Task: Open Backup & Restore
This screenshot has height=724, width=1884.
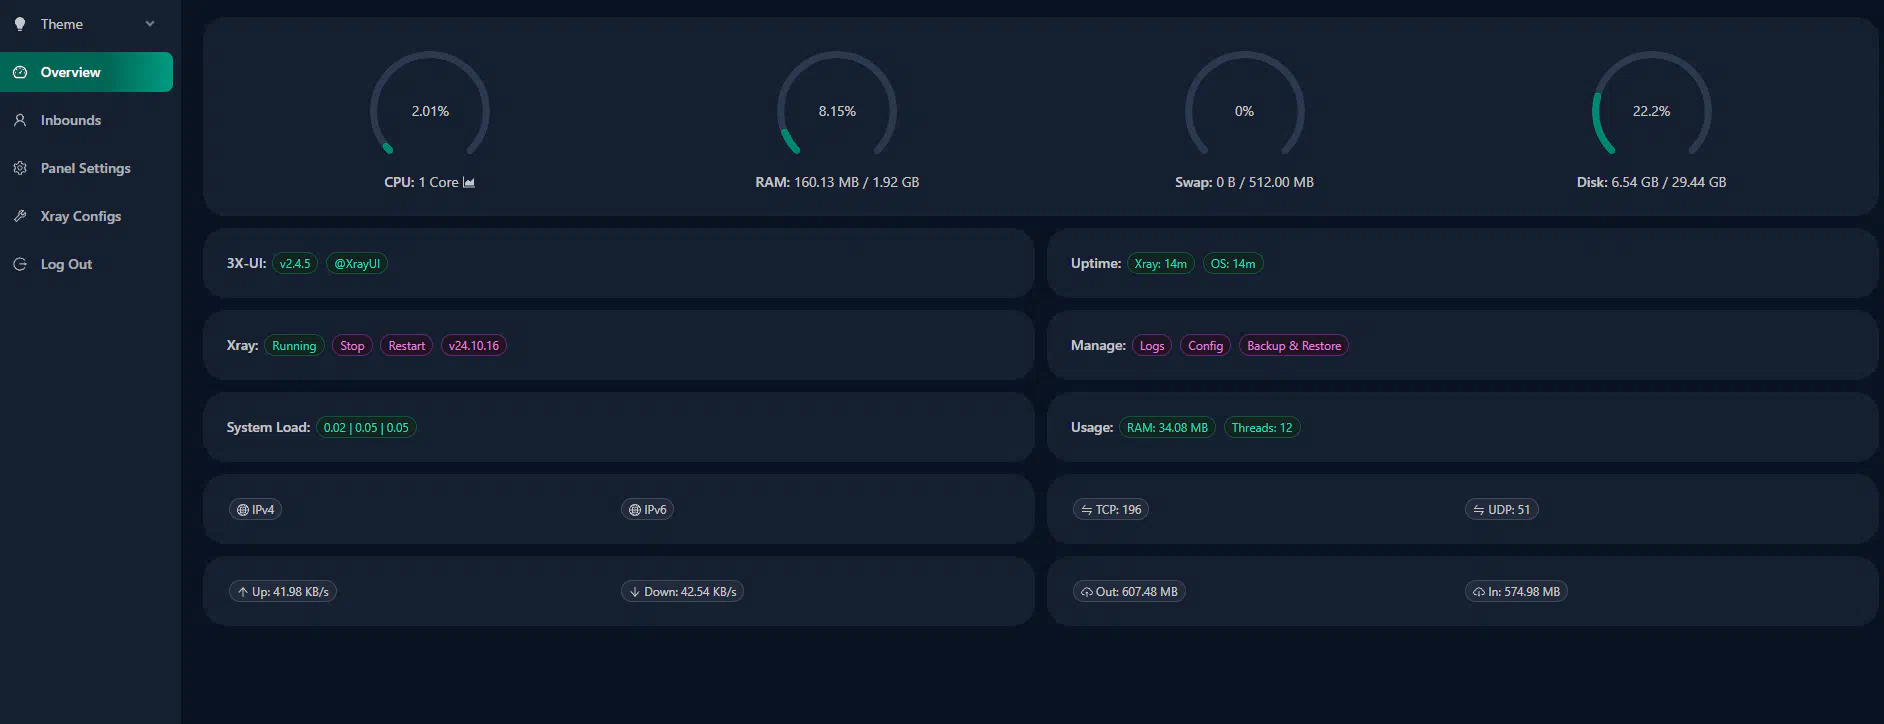Action: [1294, 345]
